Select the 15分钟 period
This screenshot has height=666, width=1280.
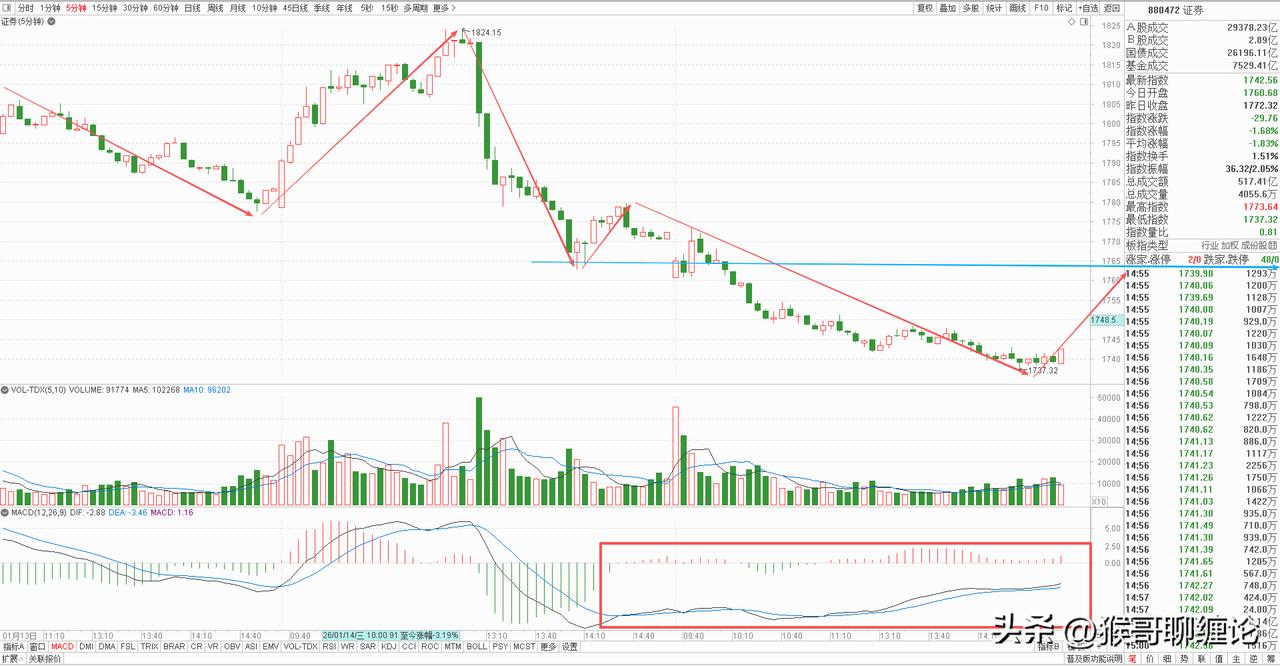[x=105, y=8]
